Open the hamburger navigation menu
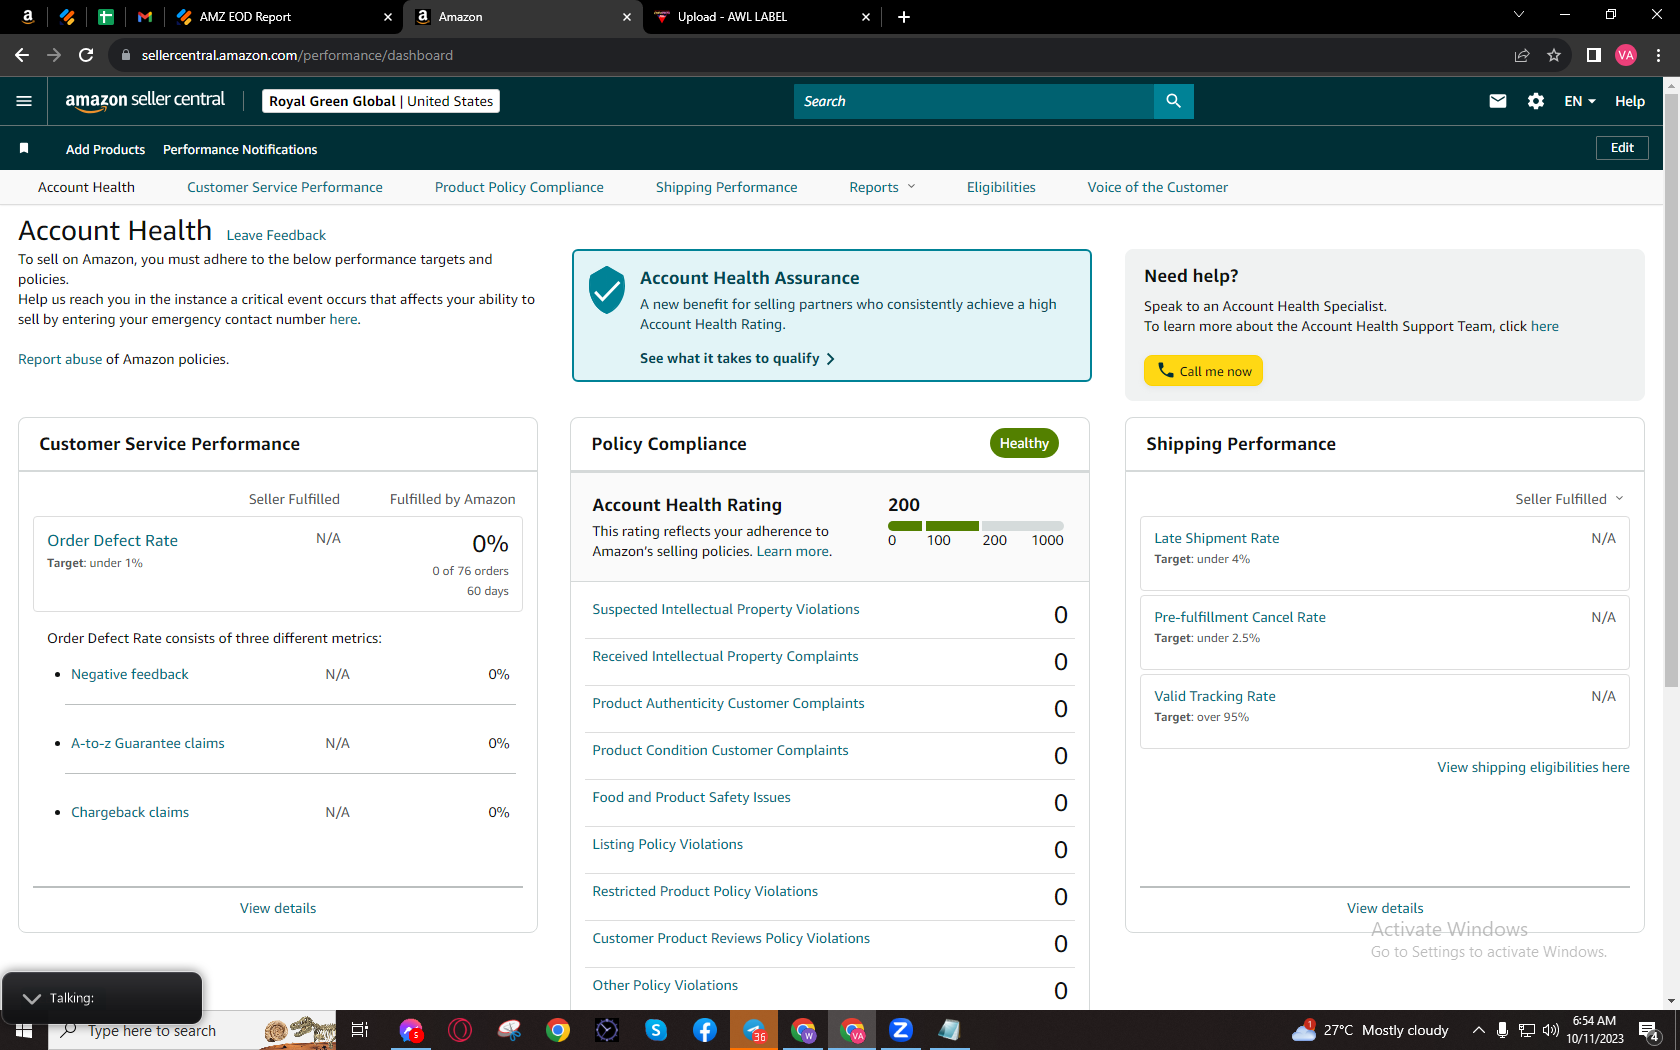This screenshot has height=1050, width=1680. pos(24,101)
